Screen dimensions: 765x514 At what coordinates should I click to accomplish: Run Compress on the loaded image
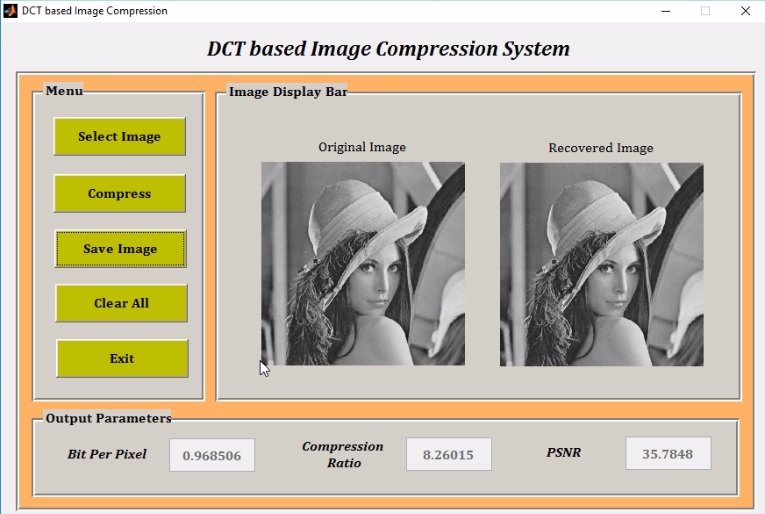pos(120,194)
